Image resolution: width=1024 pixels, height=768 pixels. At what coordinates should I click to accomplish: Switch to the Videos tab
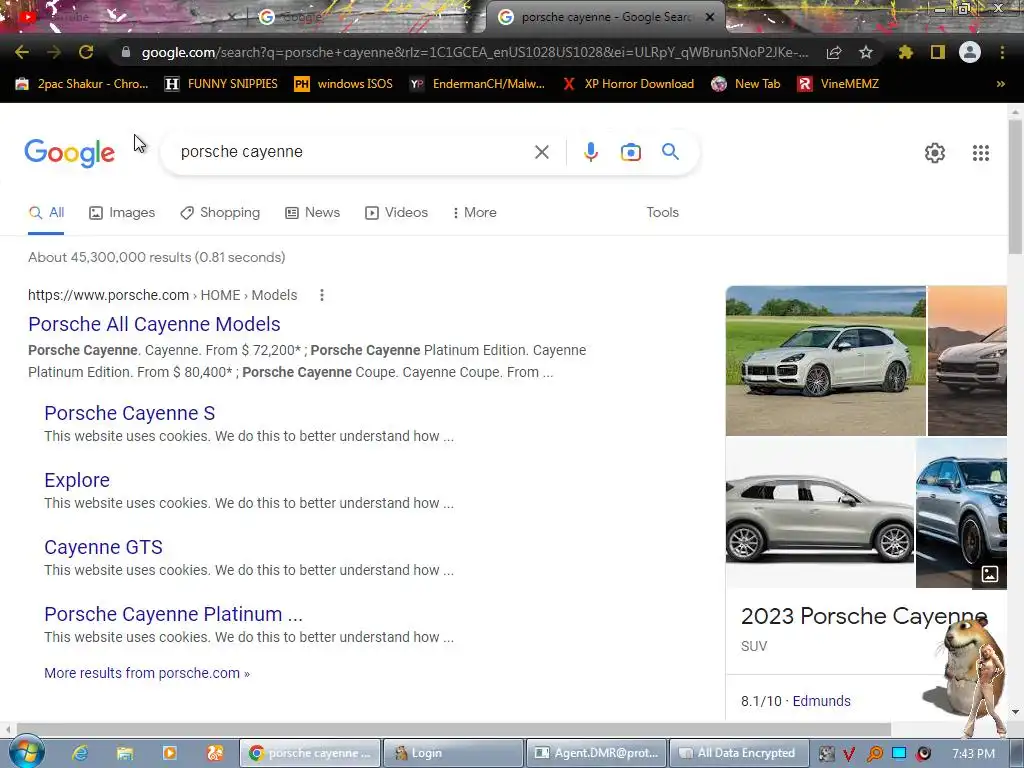[396, 213]
